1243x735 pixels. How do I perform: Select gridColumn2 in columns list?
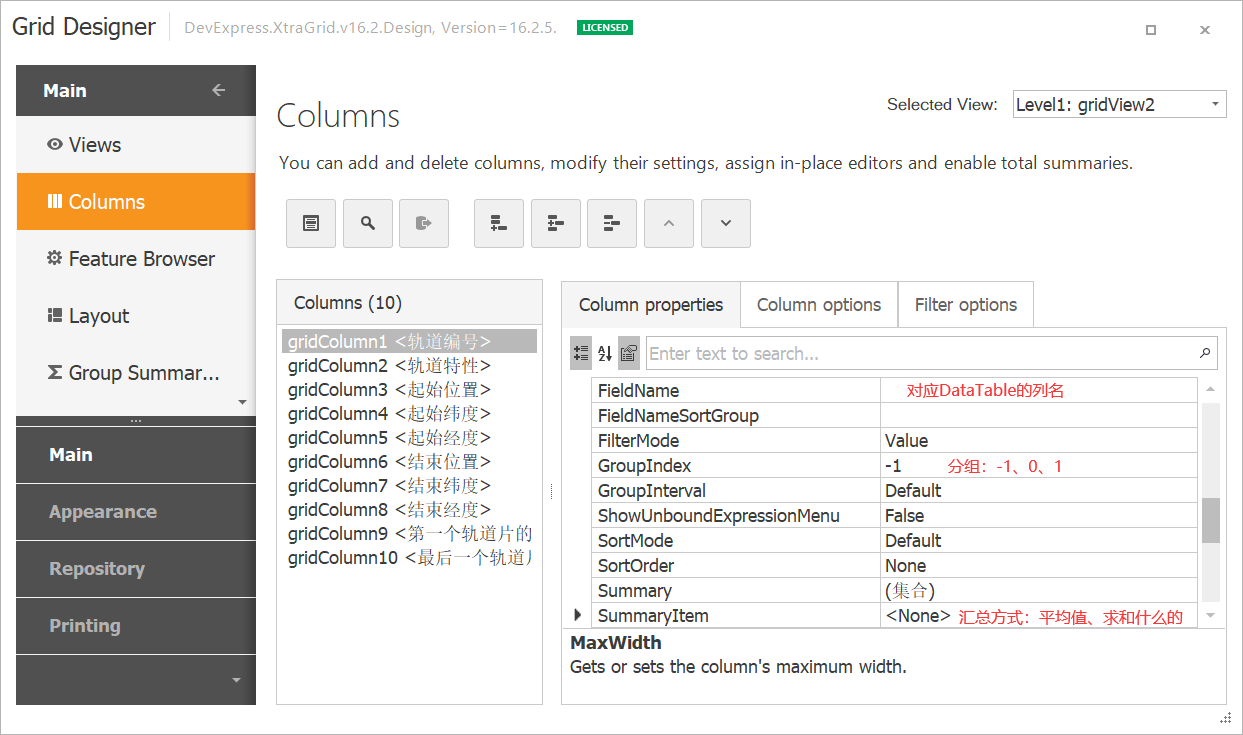click(409, 365)
